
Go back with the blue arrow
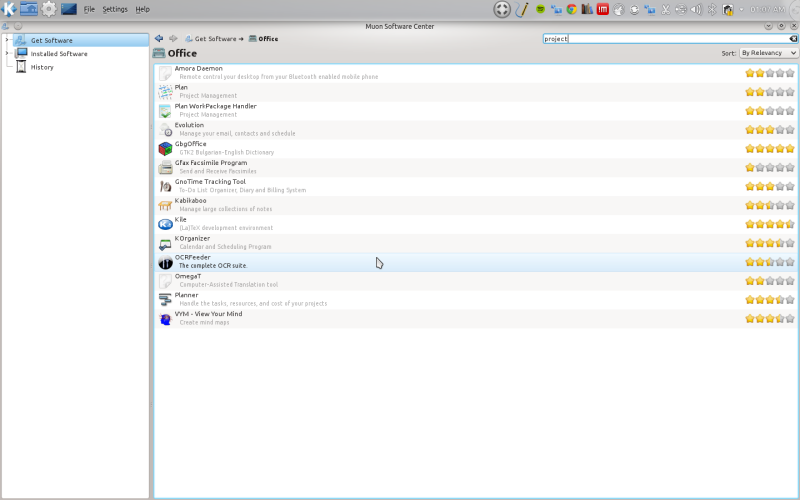[x=159, y=38]
